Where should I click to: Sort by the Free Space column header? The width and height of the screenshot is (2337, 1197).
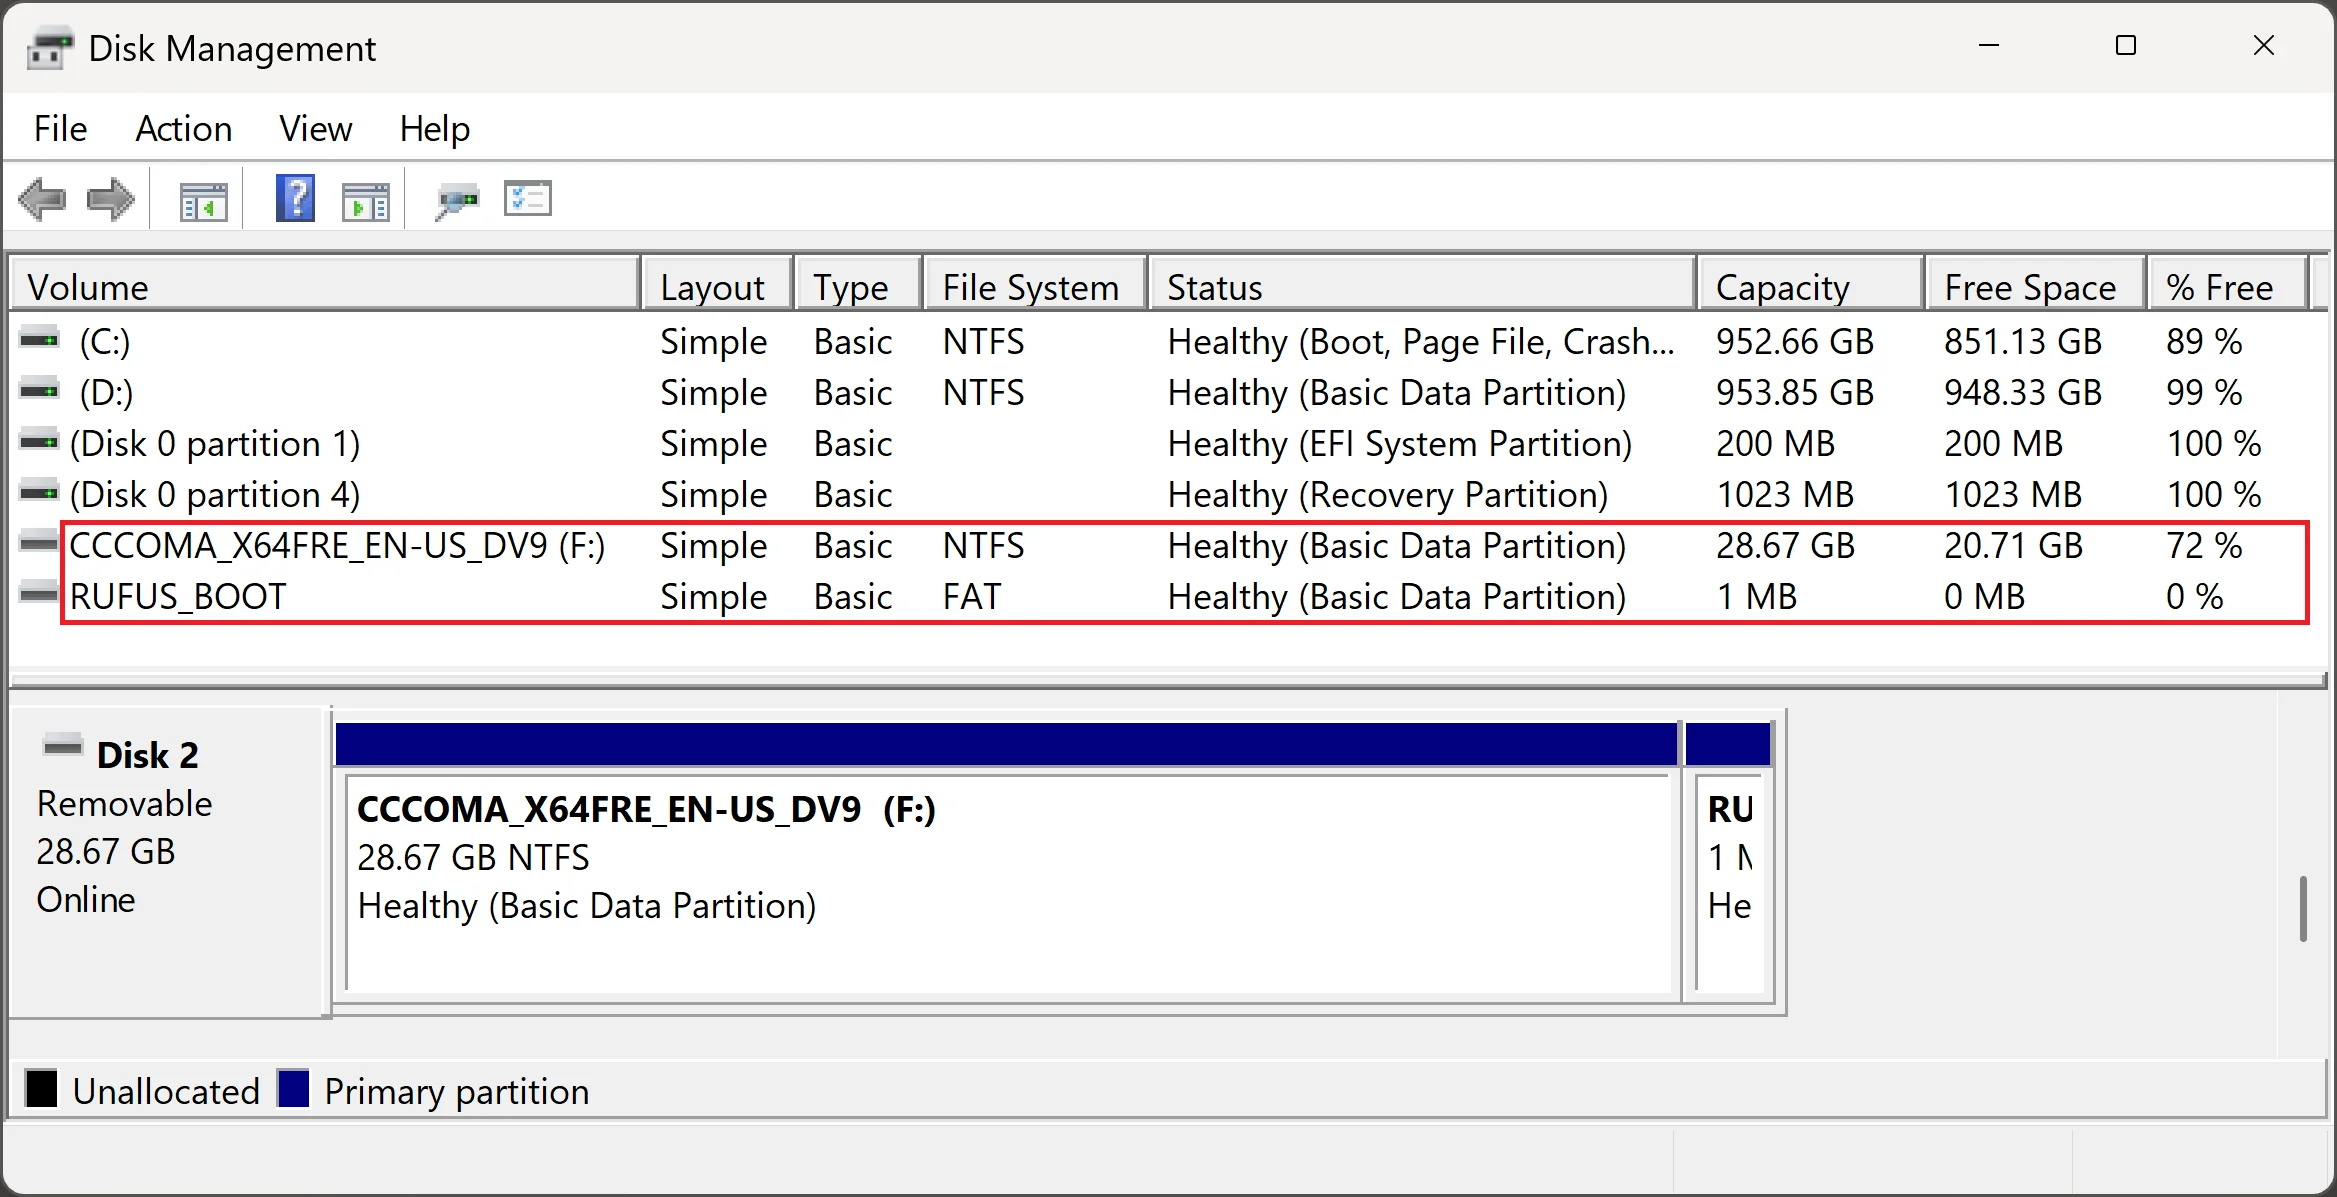[x=2036, y=286]
